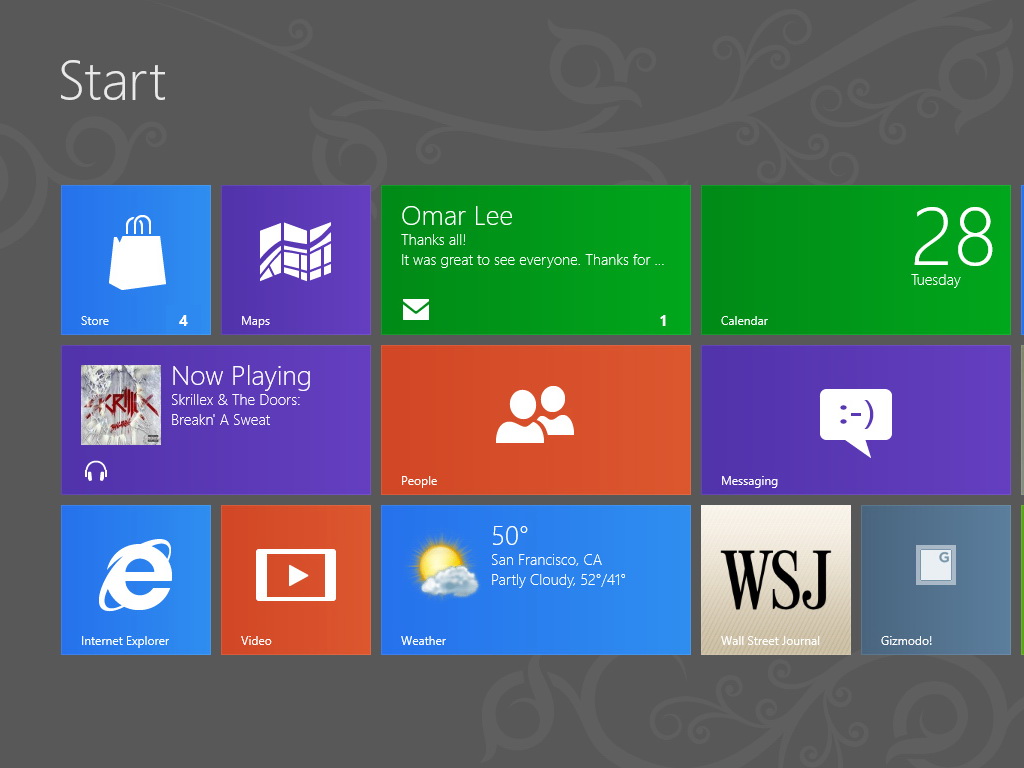Image resolution: width=1024 pixels, height=768 pixels.
Task: Click the unread mail count 1
Action: pyautogui.click(x=663, y=321)
